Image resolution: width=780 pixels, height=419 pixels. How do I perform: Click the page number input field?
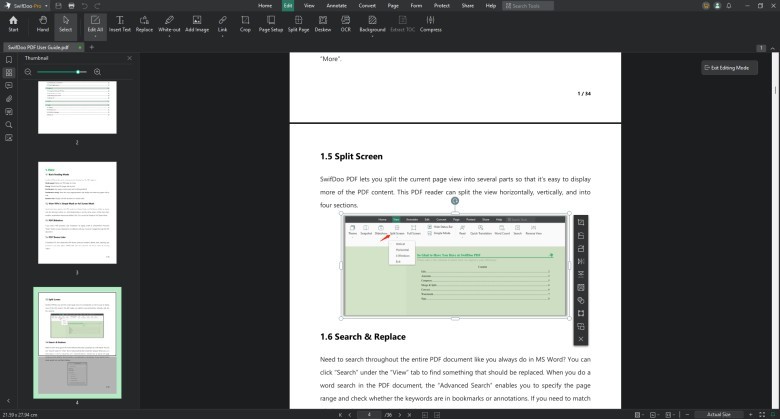[369, 415]
